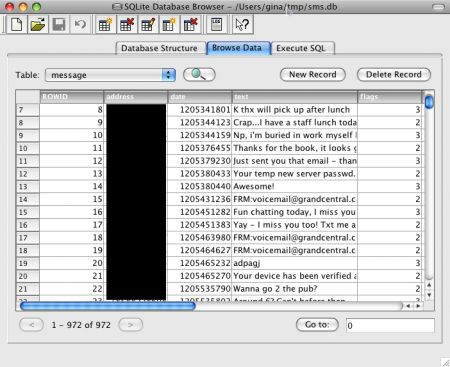
Task: Select the cell 'Wanna go 2 the pub?'
Action: (295, 289)
